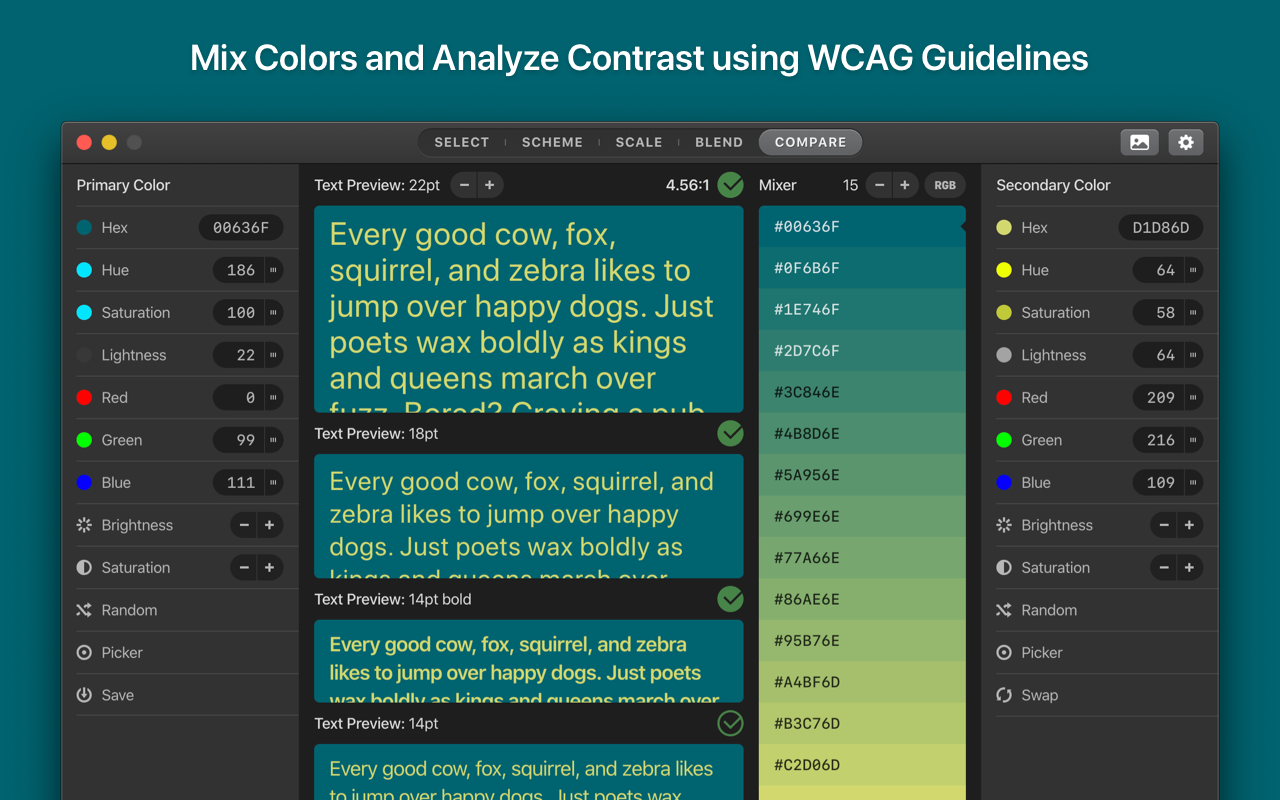Select the #5A956E mixer color swatch

point(862,475)
